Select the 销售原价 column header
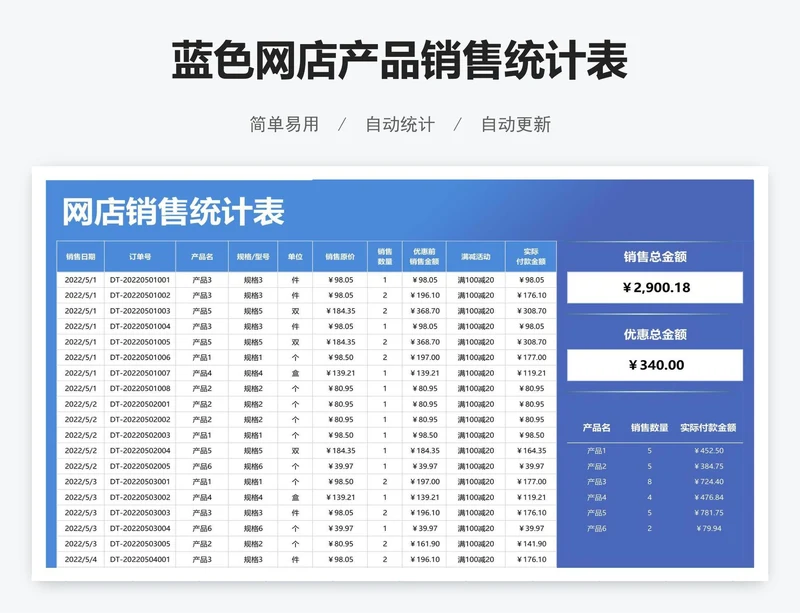800x613 pixels. pos(340,257)
